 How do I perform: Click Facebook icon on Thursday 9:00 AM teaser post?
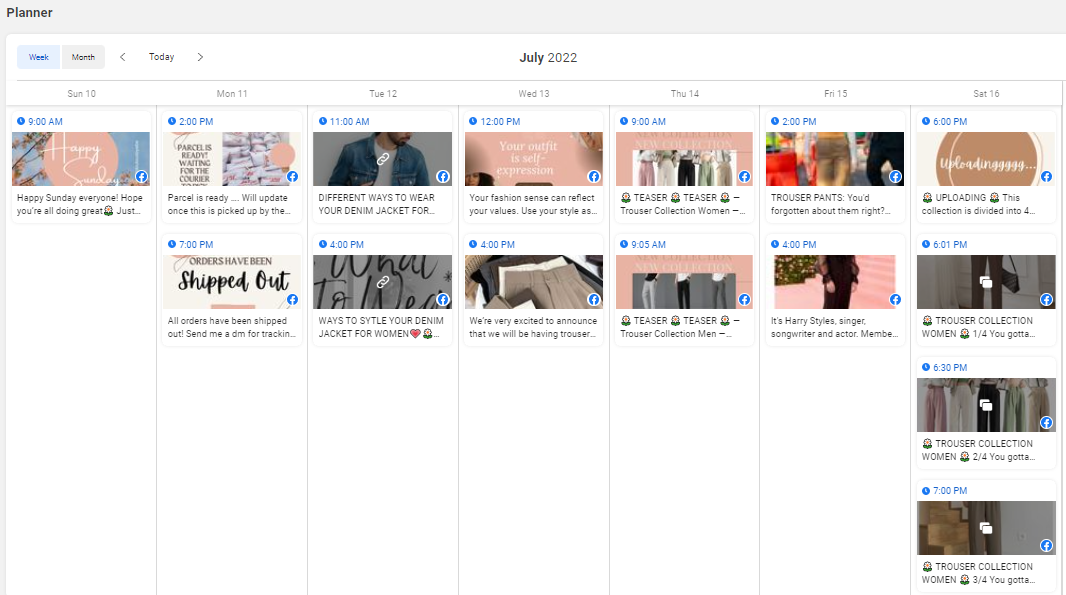click(744, 177)
